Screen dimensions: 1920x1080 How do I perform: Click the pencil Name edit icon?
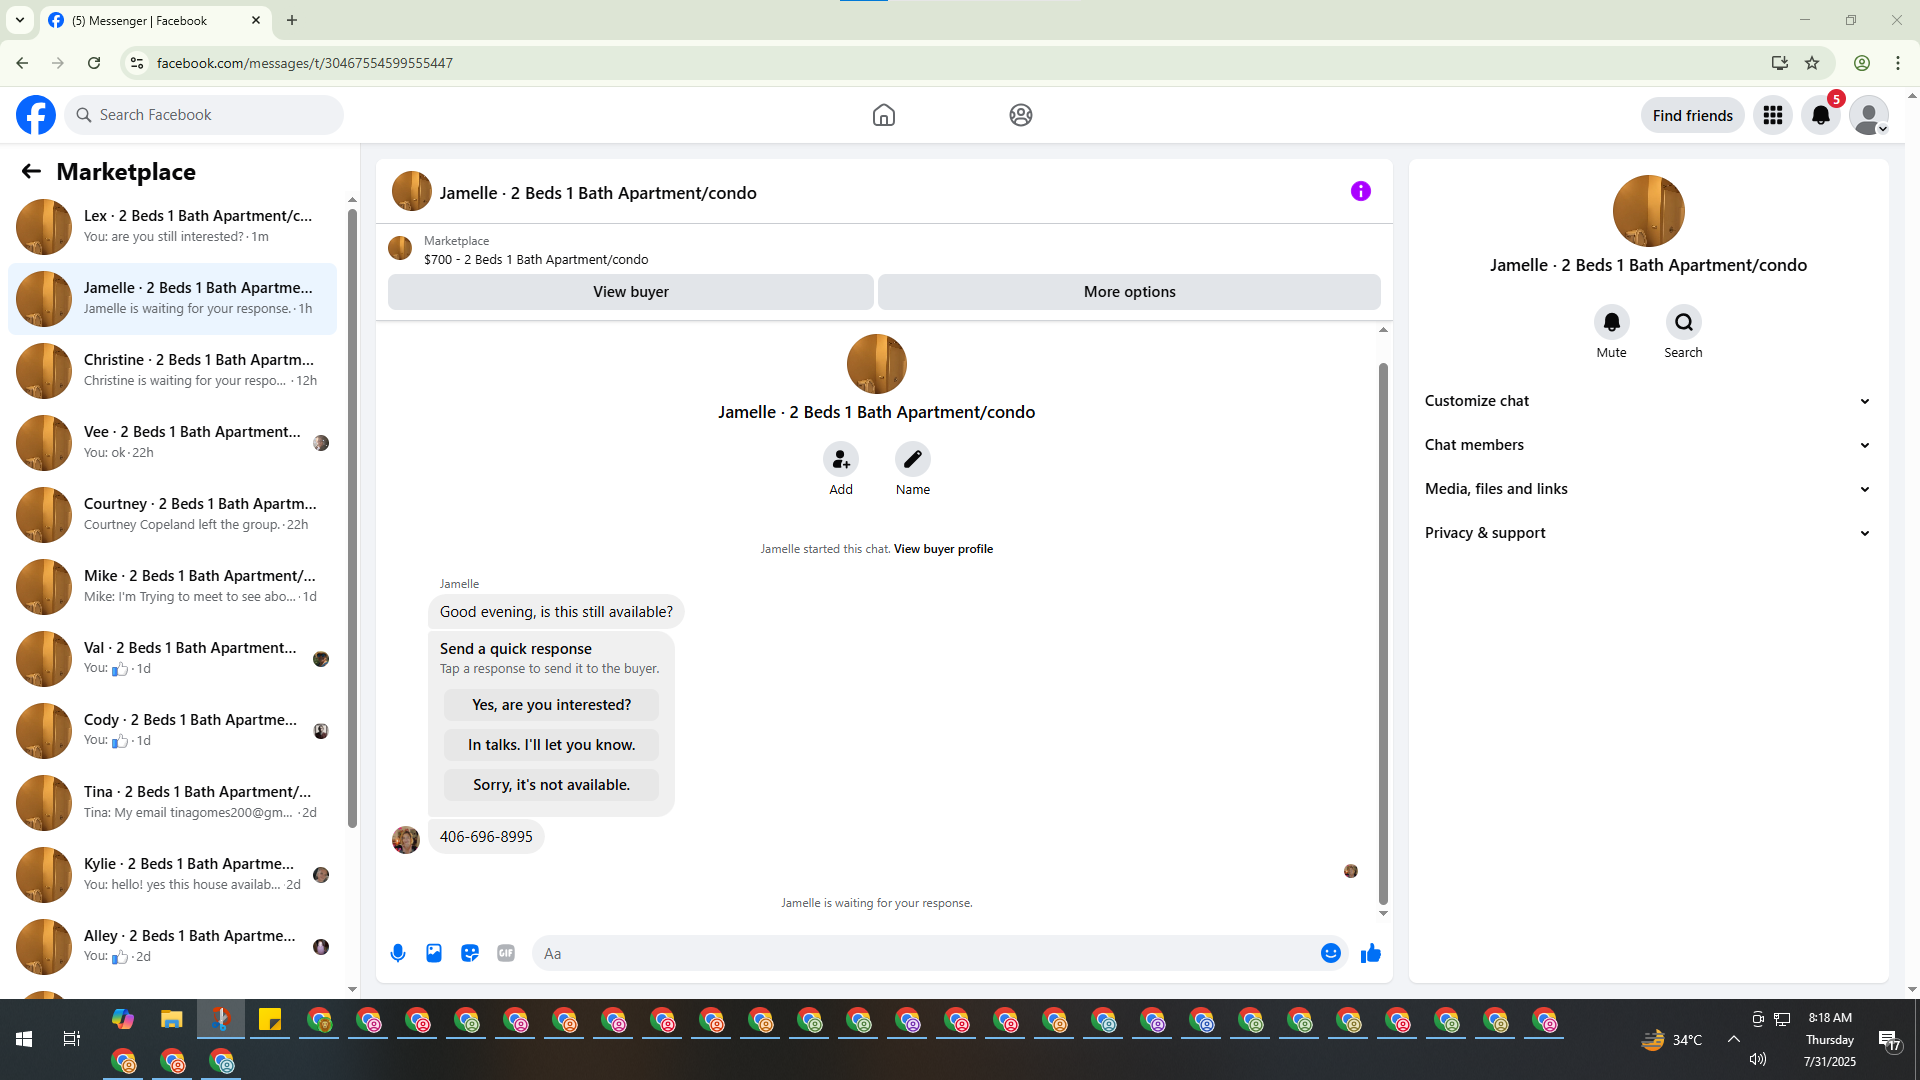pyautogui.click(x=912, y=459)
